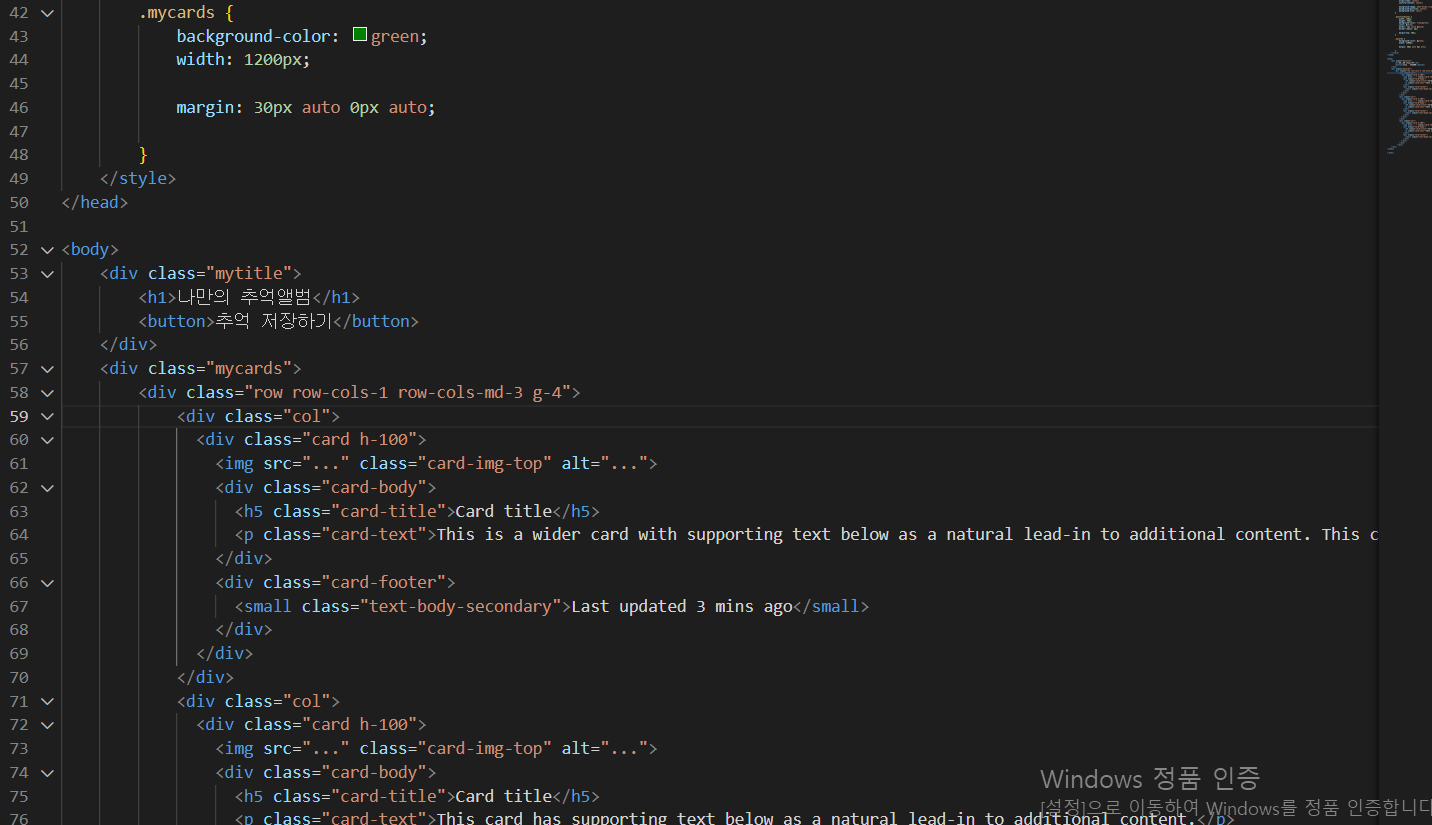
Task: Click the 'margin' property on line 46
Action: point(205,107)
